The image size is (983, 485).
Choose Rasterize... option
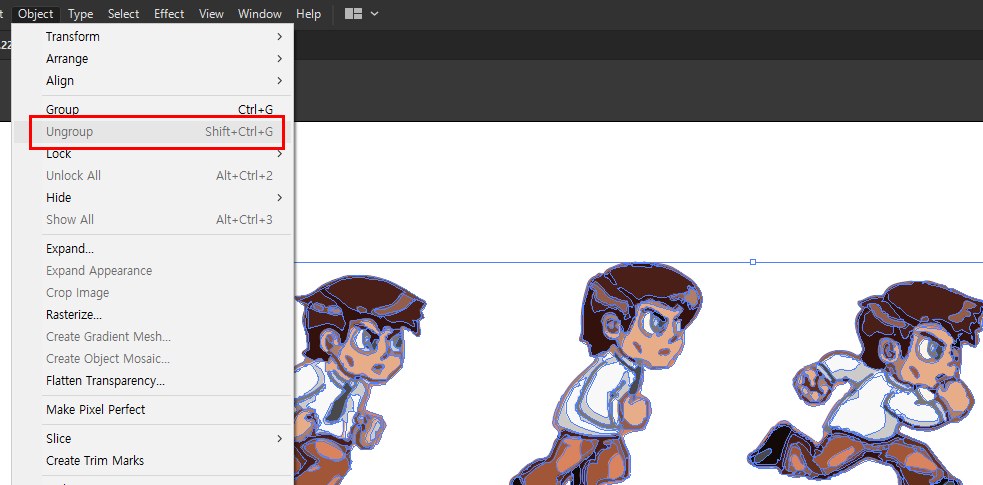152,315
